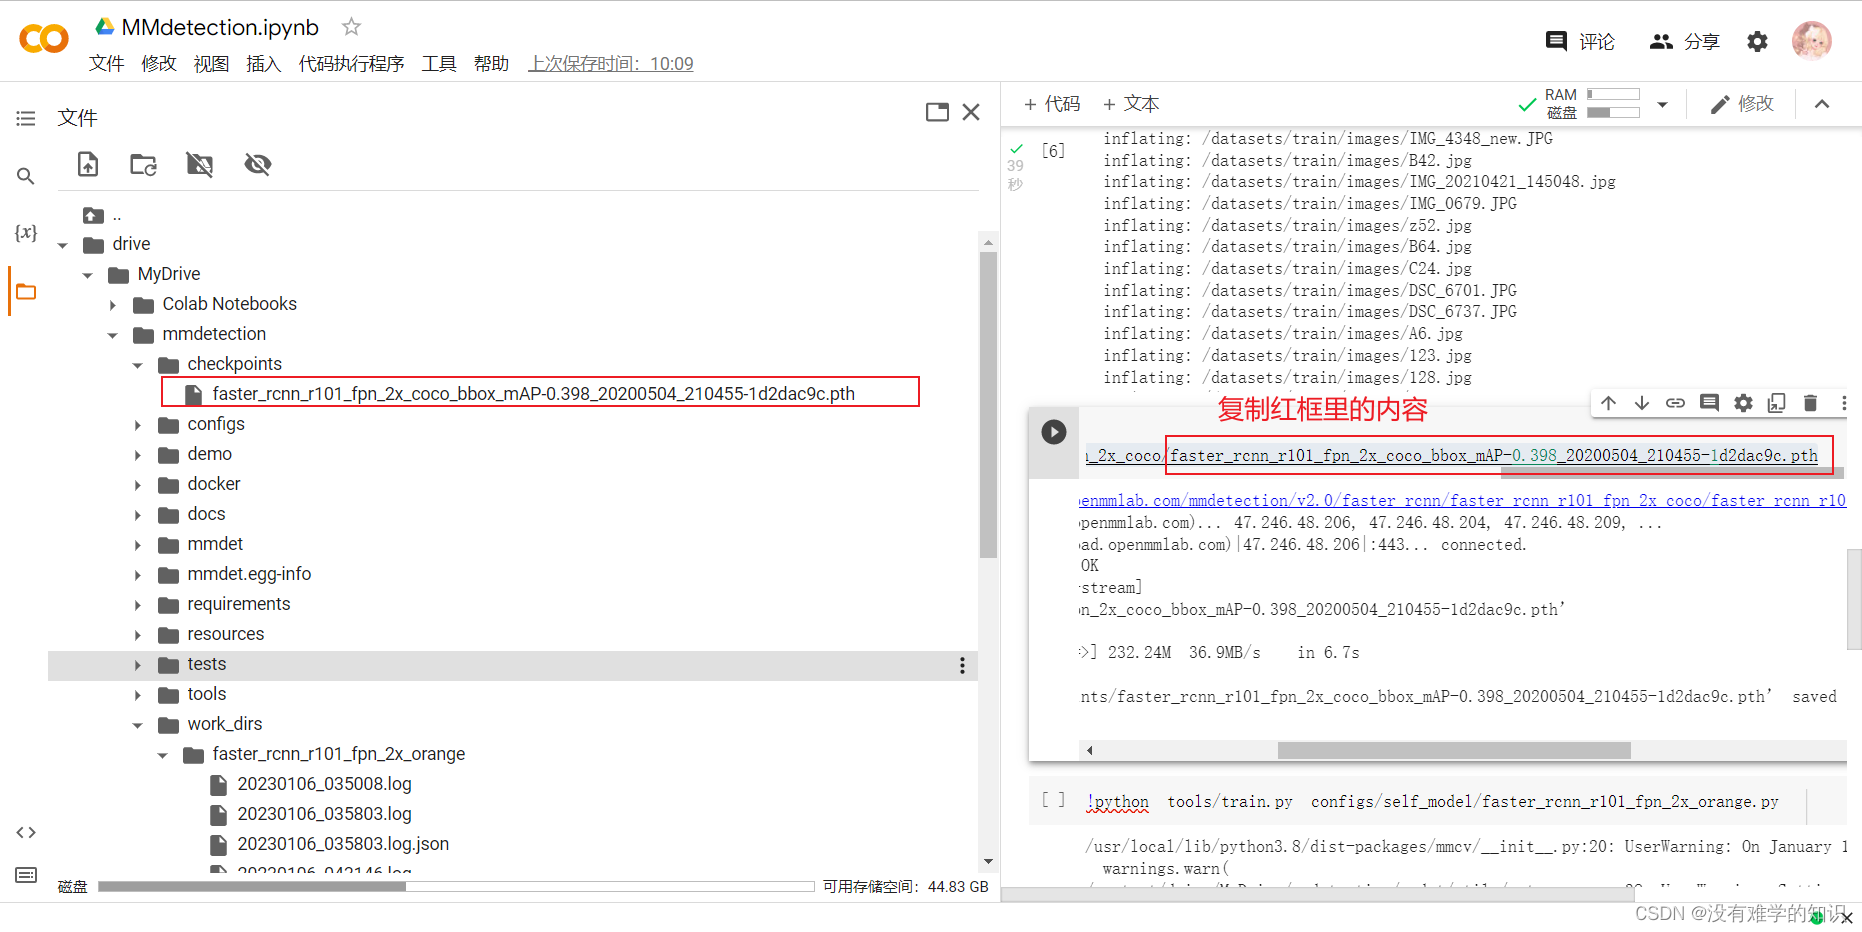This screenshot has width=1862, height=932.
Task: Open the download.openmmlab.com output link
Action: point(1462,501)
